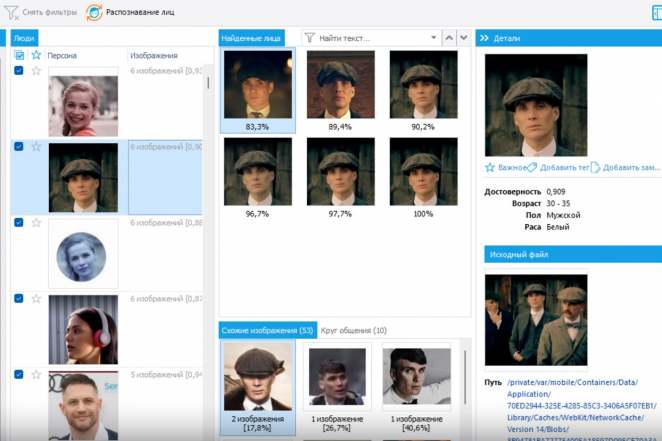Viewport: 662px width, 441px height.
Task: Uncheck the checkbox for person wearing headphones
Action: [x=20, y=298]
